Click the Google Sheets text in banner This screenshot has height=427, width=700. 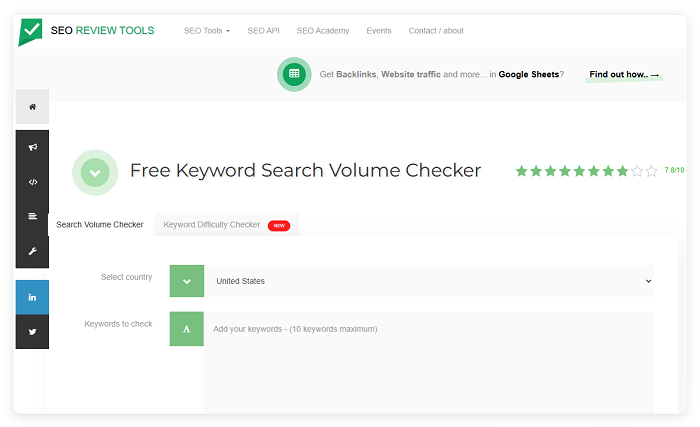[529, 75]
